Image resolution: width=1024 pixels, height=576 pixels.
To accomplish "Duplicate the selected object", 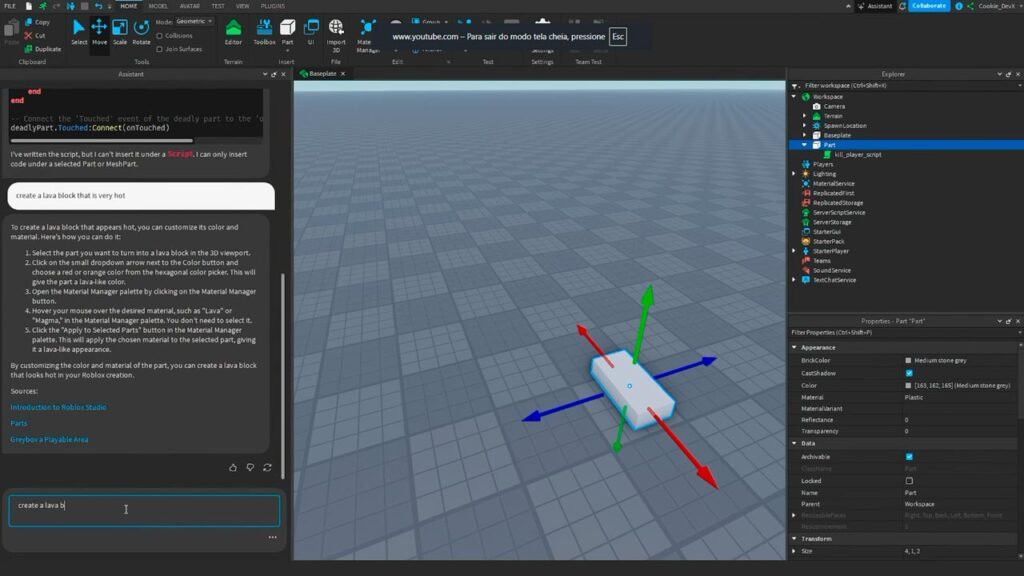I will click(42, 49).
